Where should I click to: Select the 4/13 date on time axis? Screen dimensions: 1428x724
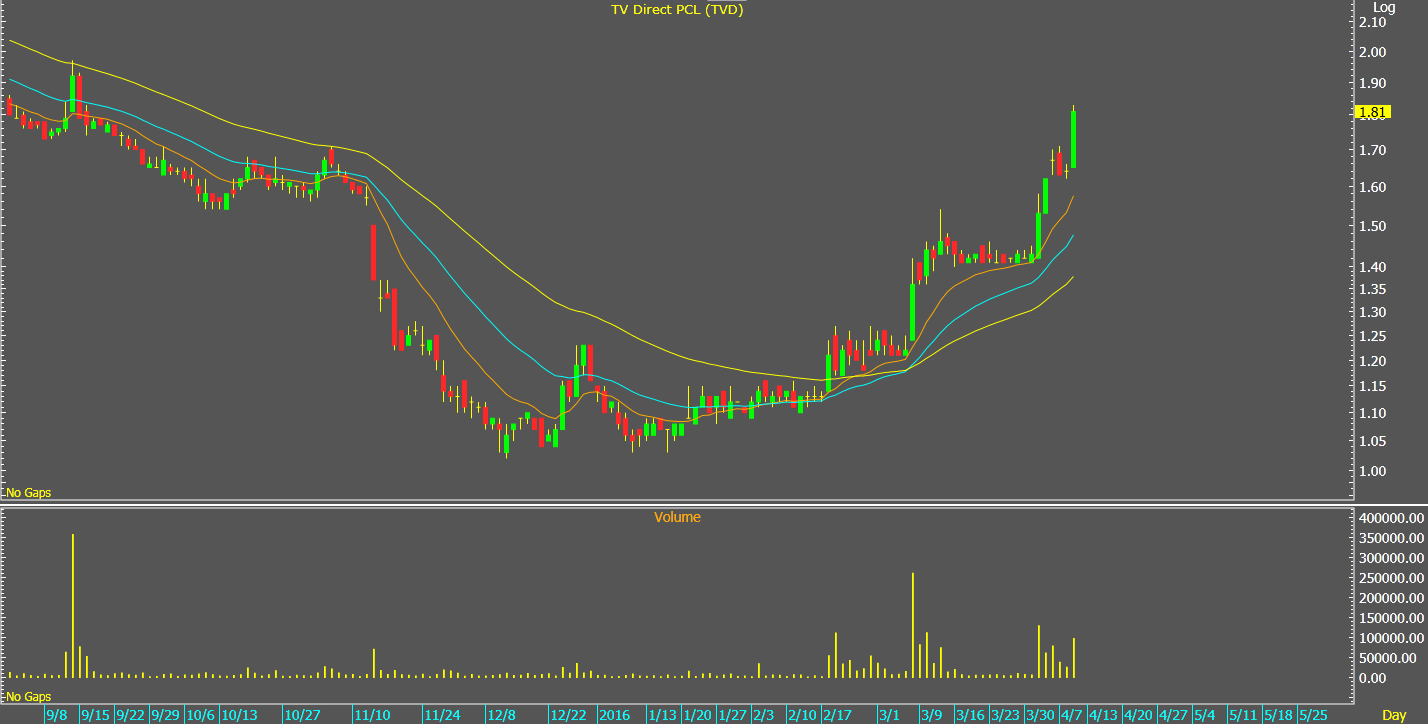click(1103, 715)
